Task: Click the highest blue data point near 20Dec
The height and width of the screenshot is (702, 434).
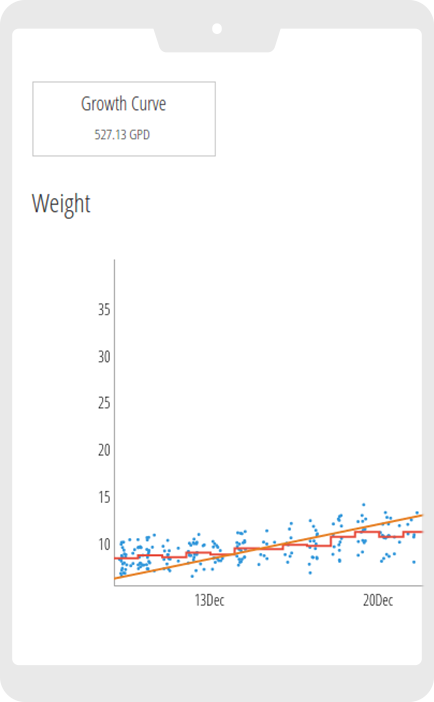Action: [363, 505]
